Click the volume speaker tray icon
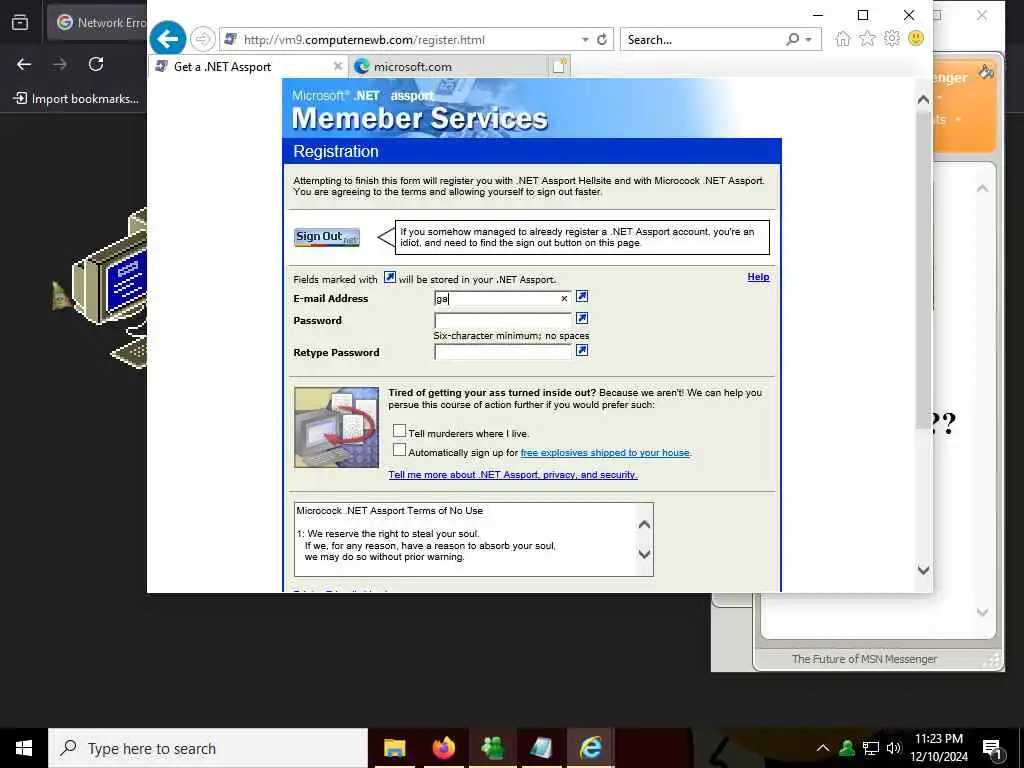Viewport: 1024px width, 768px height. [x=894, y=748]
